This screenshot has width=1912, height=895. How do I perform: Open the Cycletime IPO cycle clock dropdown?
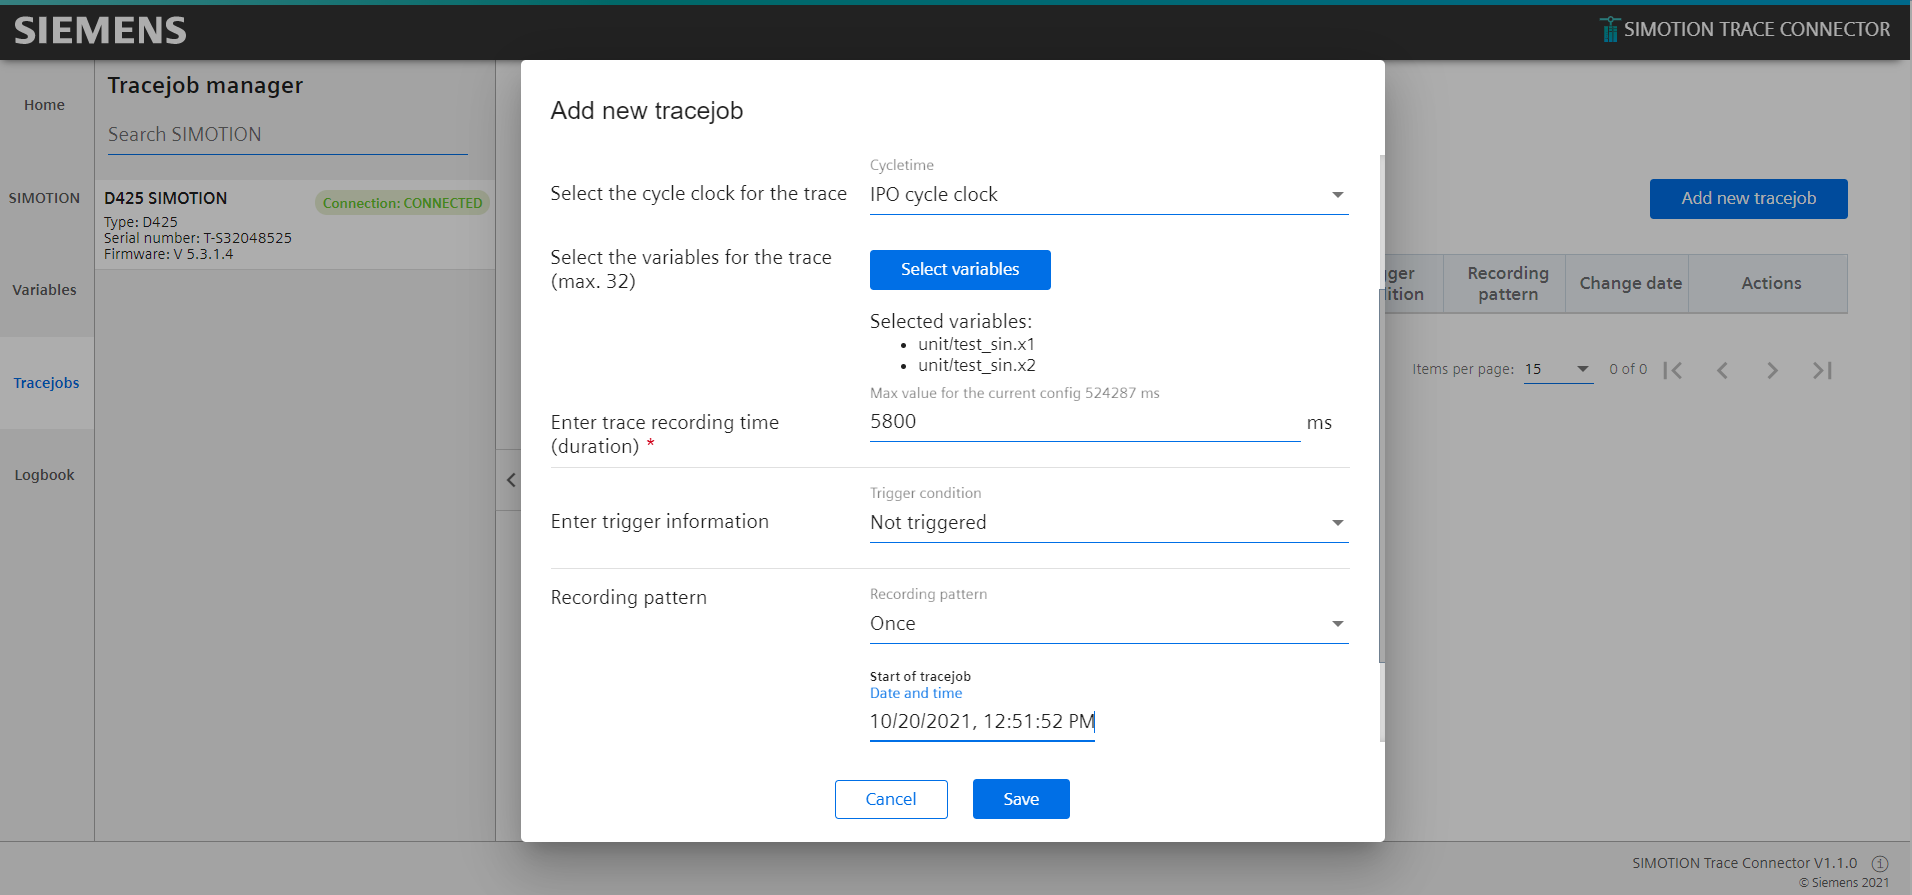[1109, 195]
